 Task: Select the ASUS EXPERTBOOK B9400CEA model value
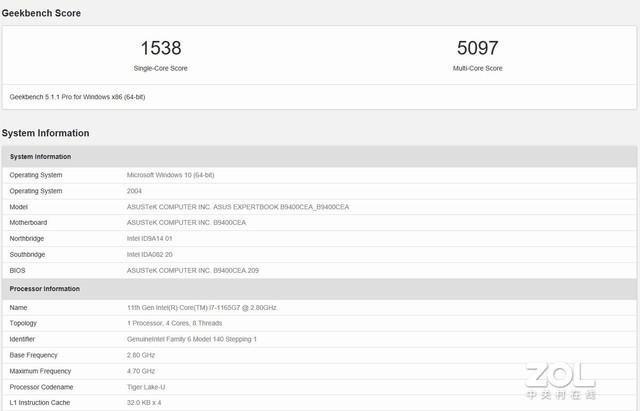click(238, 207)
